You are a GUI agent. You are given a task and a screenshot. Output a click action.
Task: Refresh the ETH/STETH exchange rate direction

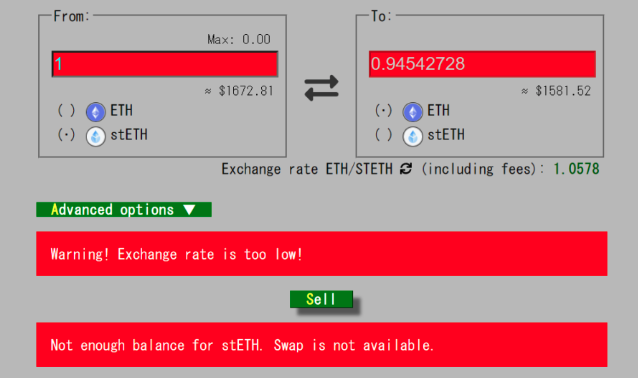406,168
